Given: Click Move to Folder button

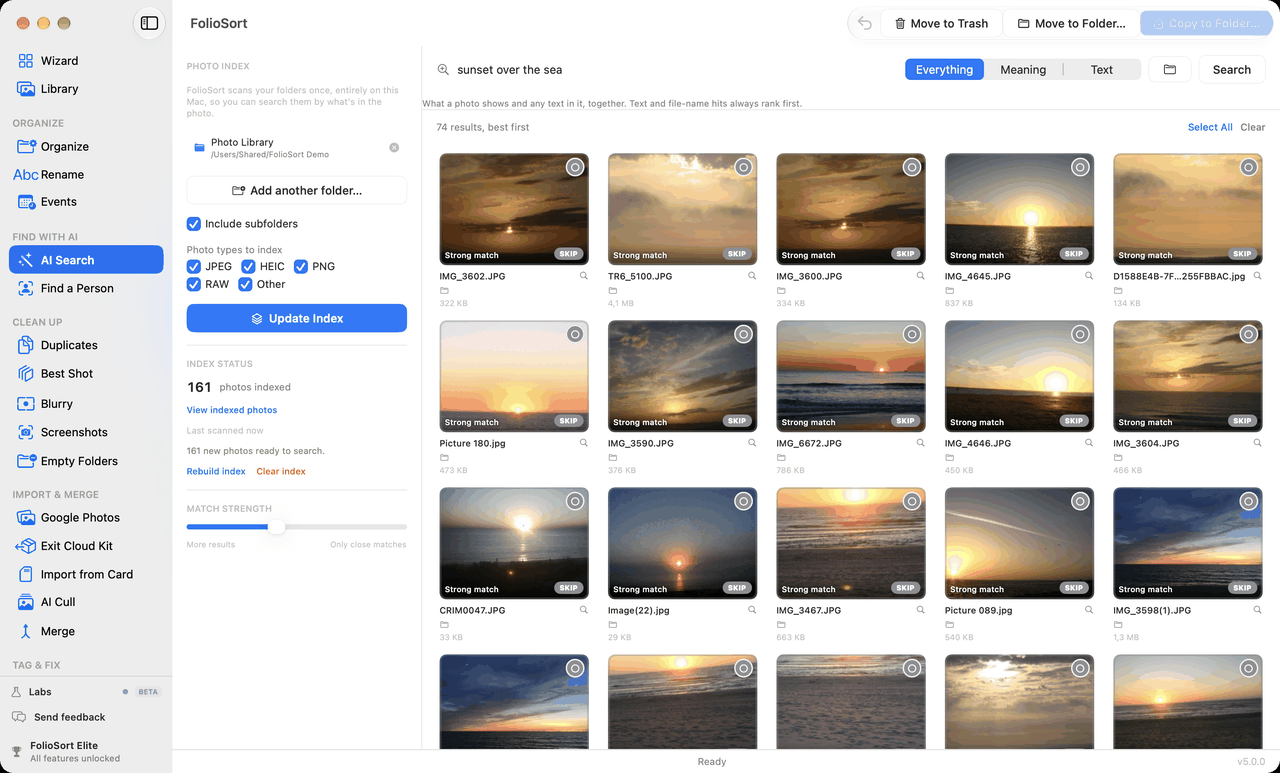Looking at the screenshot, I should pos(1071,23).
